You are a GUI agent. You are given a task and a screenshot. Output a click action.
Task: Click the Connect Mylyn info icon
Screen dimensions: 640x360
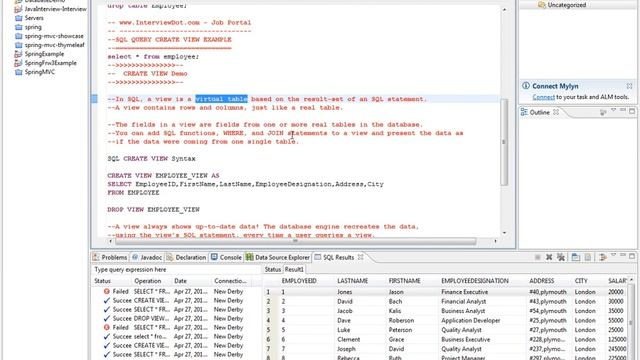[526, 86]
